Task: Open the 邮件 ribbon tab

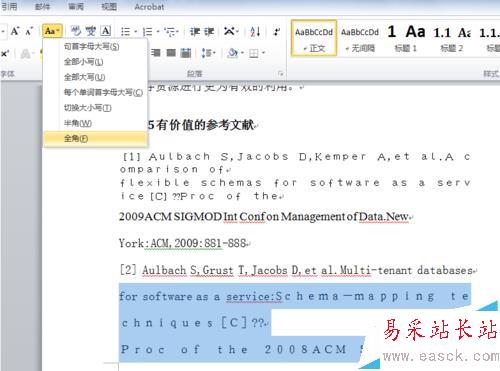Action: [x=42, y=6]
